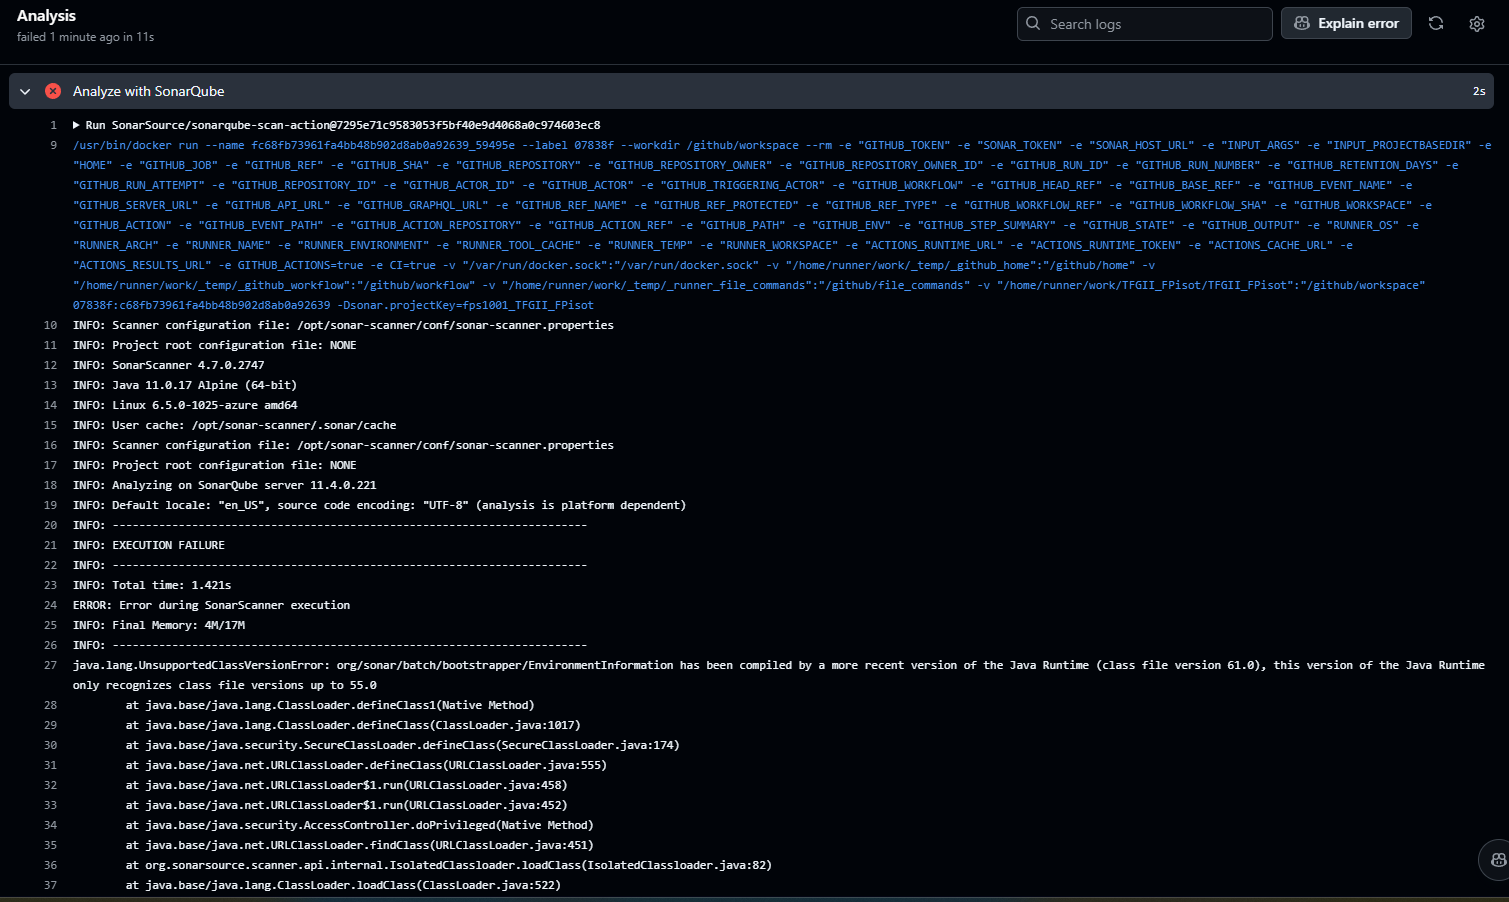
Task: Click log line number 1
Action: [x=53, y=125]
